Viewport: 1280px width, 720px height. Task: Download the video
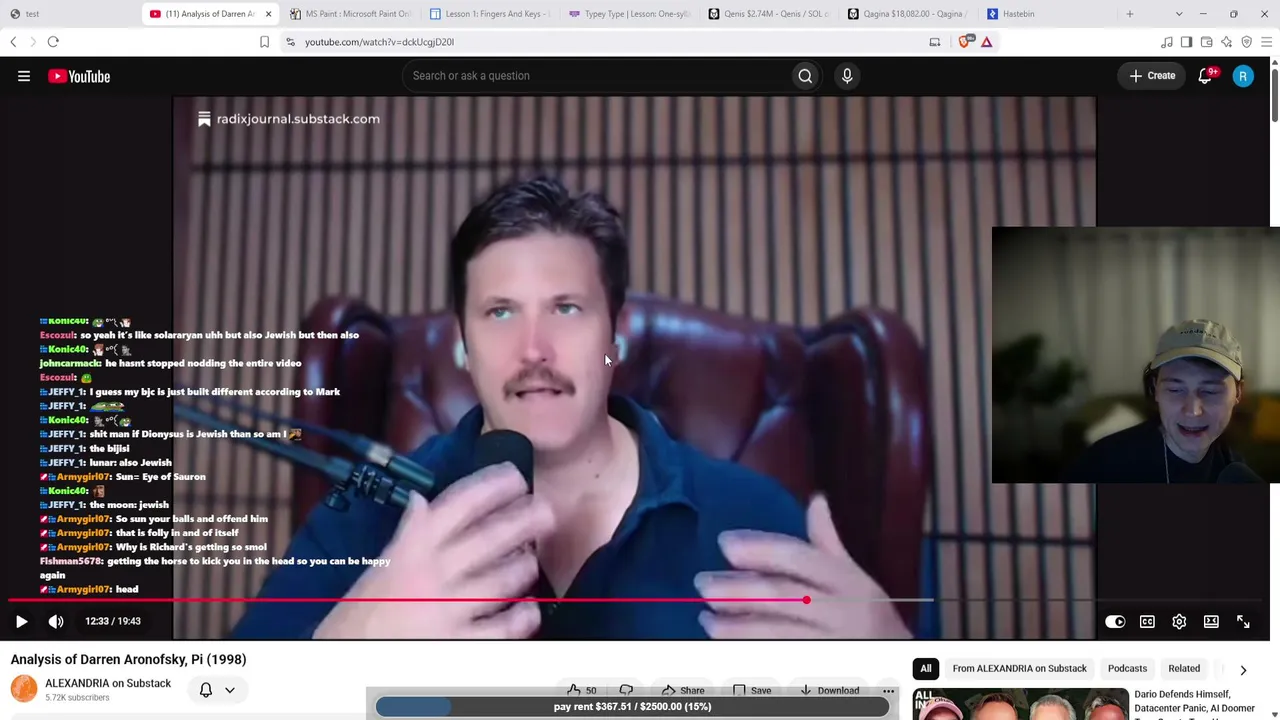point(828,690)
